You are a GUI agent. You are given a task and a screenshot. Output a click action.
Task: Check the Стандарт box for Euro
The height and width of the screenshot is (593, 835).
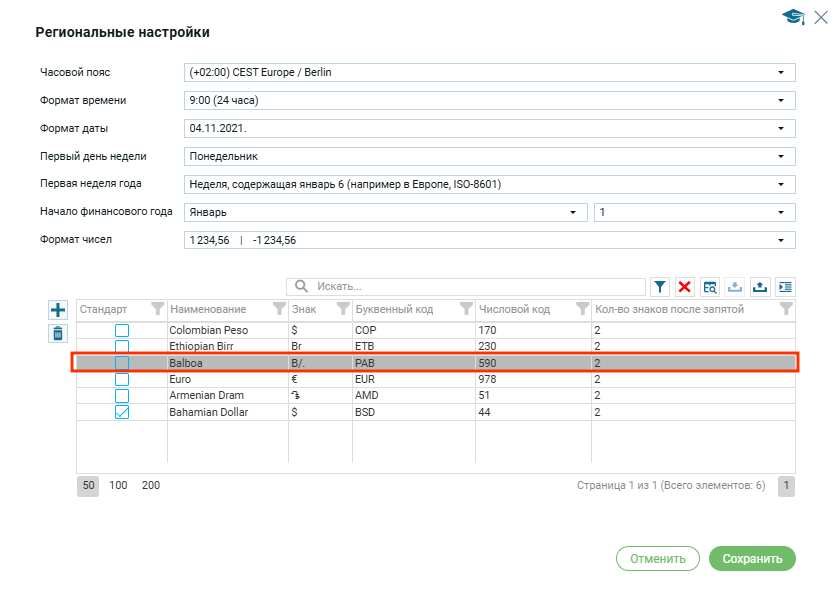tap(121, 380)
